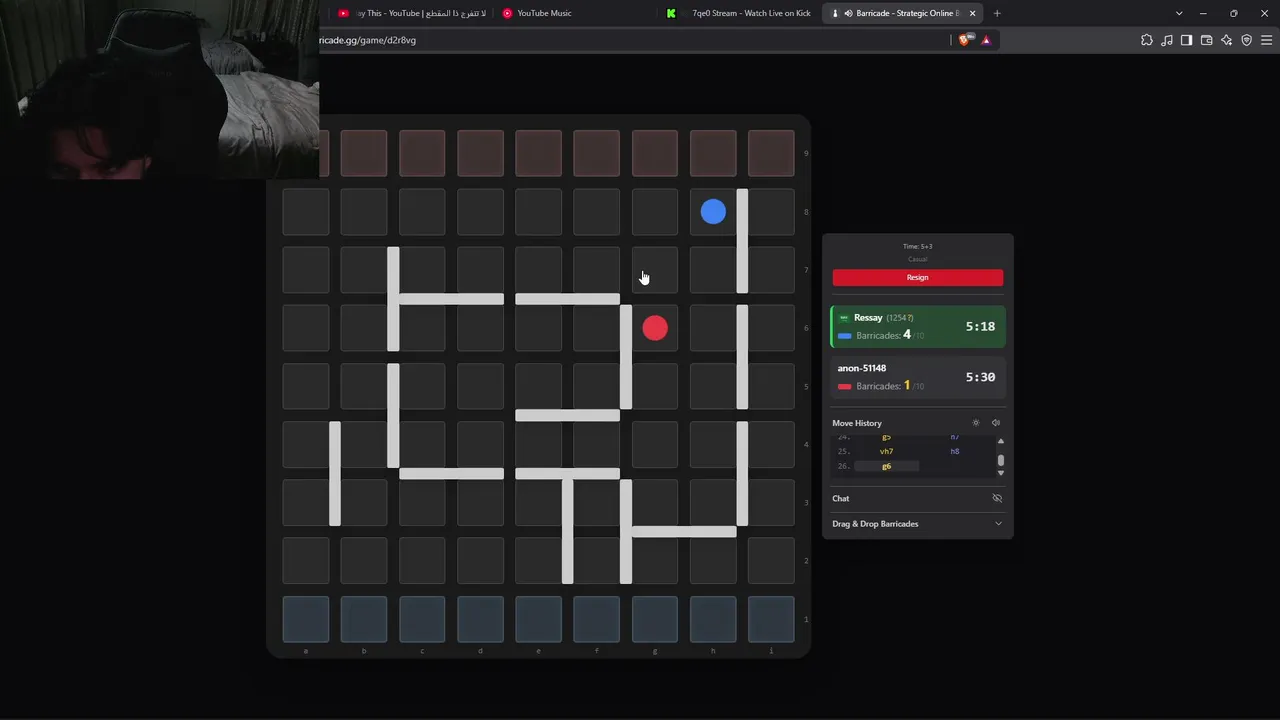Click the blue barricade color marker for Ressay
1280x720 pixels.
click(845, 336)
